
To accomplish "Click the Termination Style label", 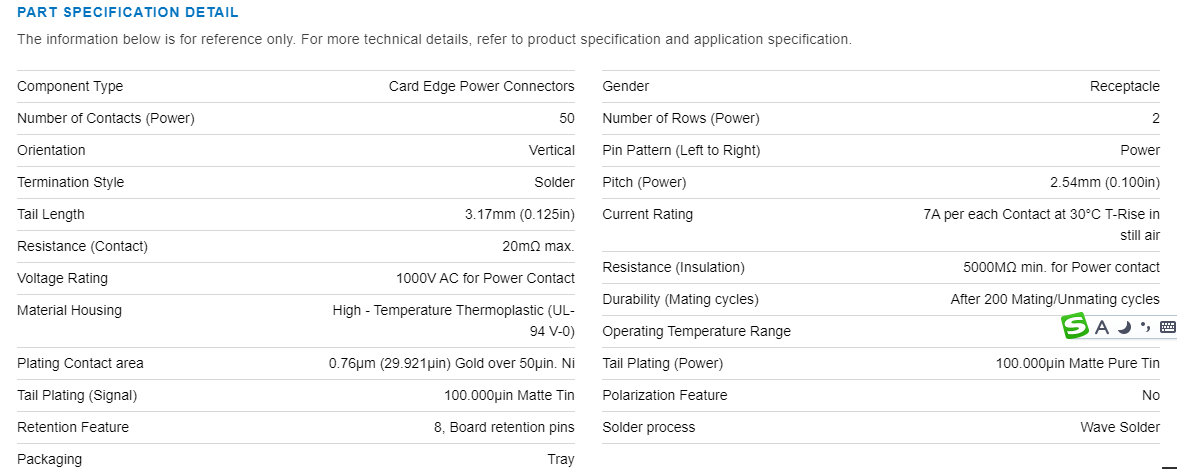I will 71,182.
